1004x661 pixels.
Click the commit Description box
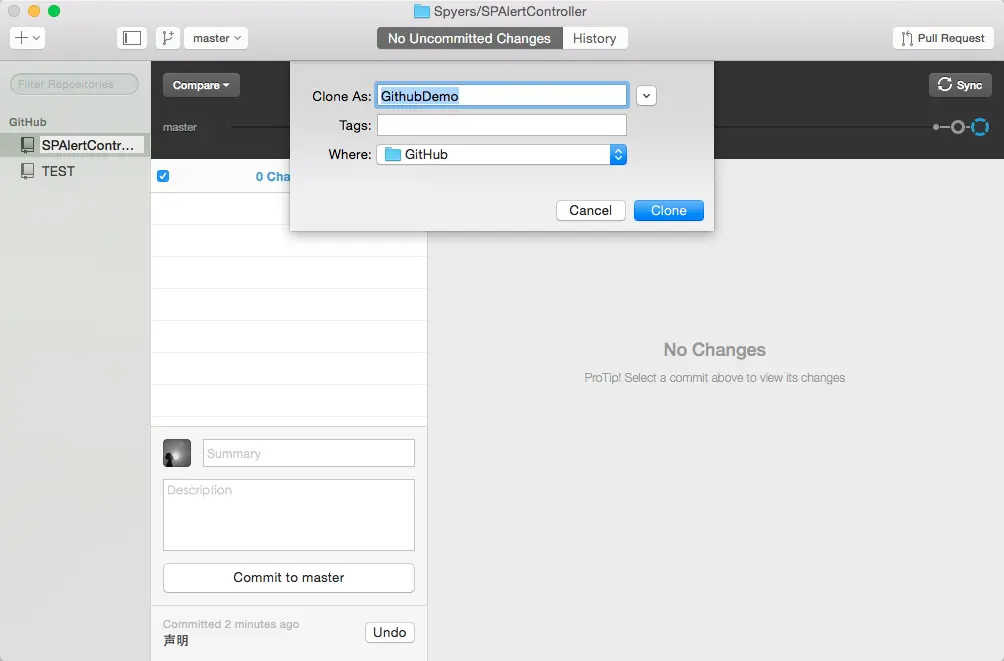click(x=289, y=515)
